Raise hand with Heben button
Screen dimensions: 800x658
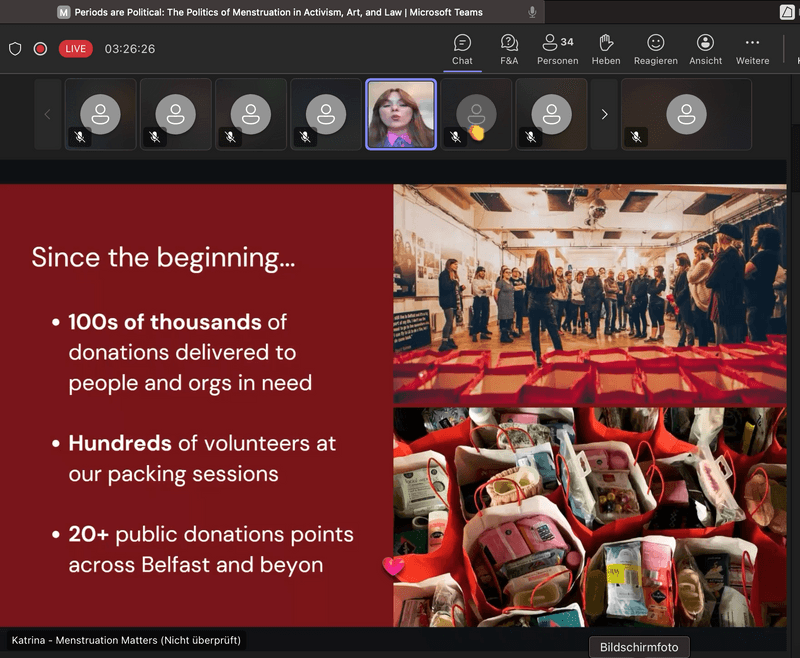pyautogui.click(x=605, y=49)
